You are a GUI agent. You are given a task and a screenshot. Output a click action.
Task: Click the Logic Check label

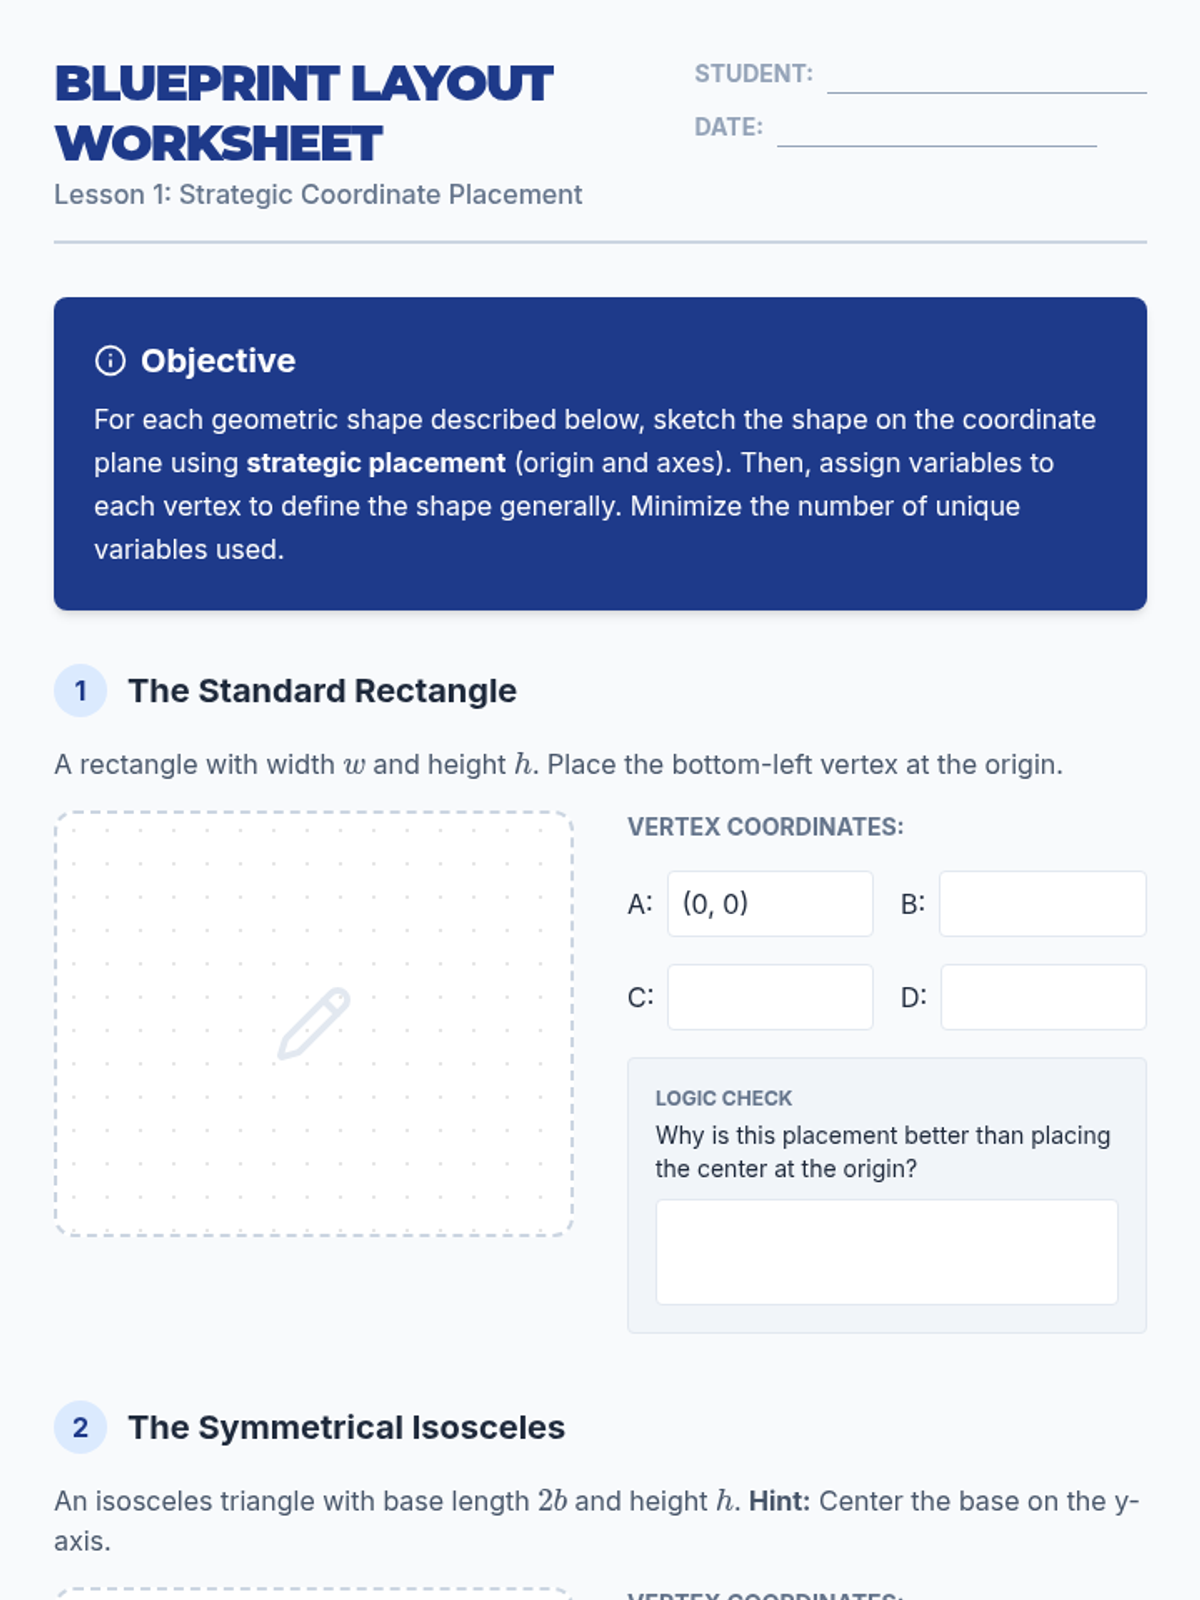(x=723, y=1098)
